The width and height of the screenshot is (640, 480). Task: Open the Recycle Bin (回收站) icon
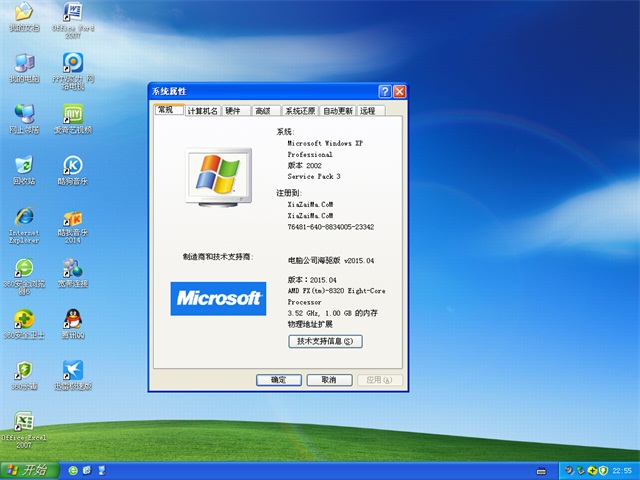(x=24, y=166)
